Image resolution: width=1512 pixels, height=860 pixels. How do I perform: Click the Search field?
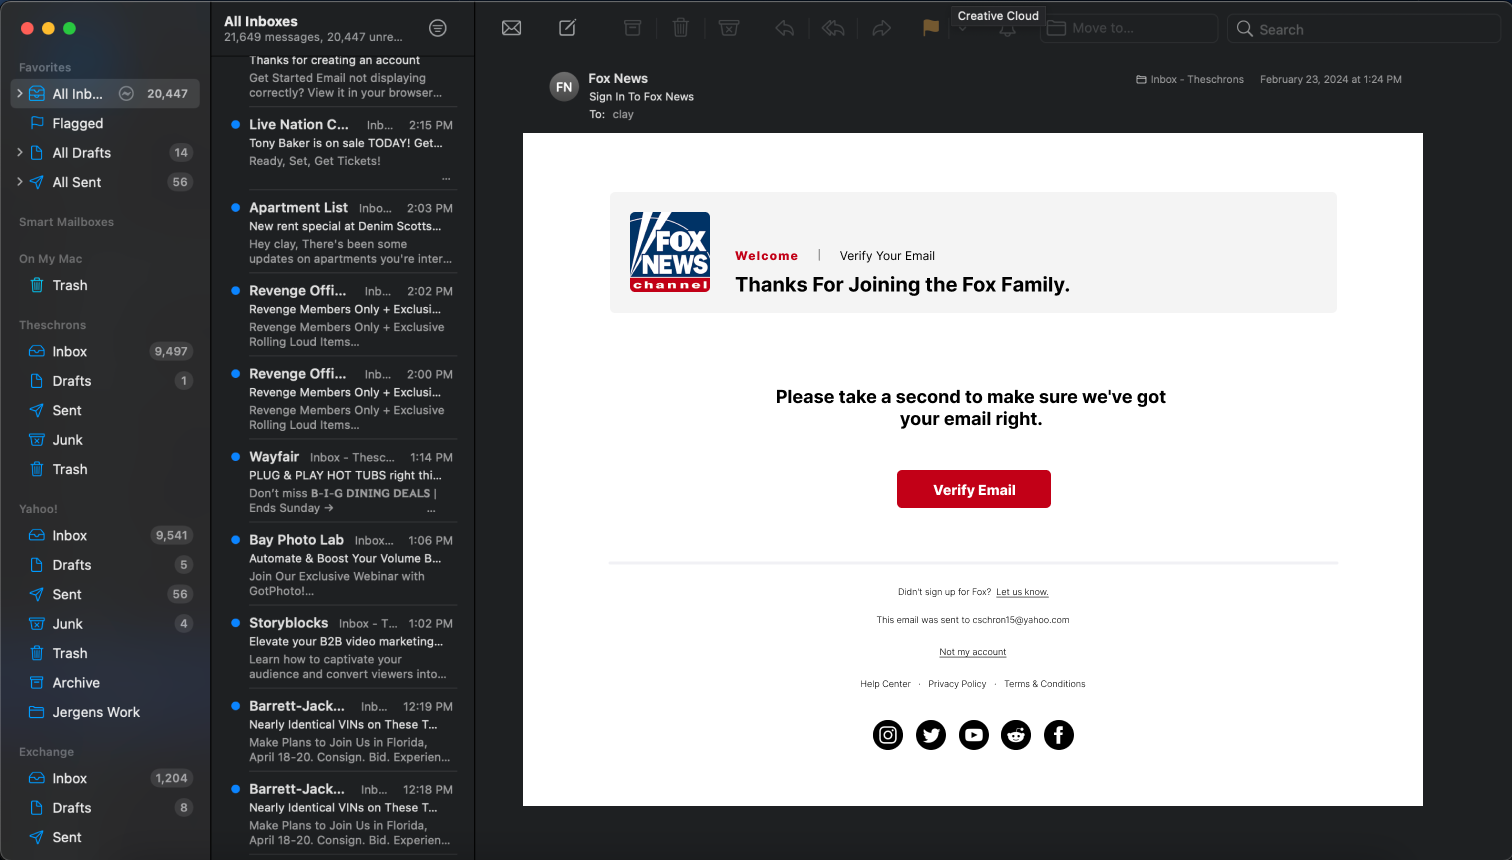pos(1364,29)
